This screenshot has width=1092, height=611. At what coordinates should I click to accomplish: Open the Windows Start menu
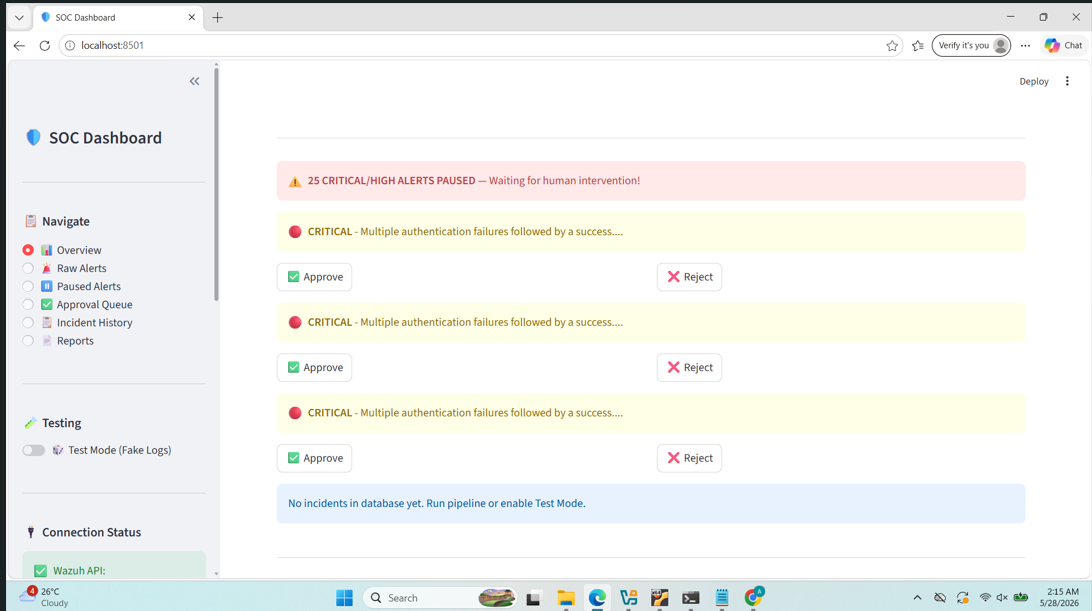(x=344, y=598)
